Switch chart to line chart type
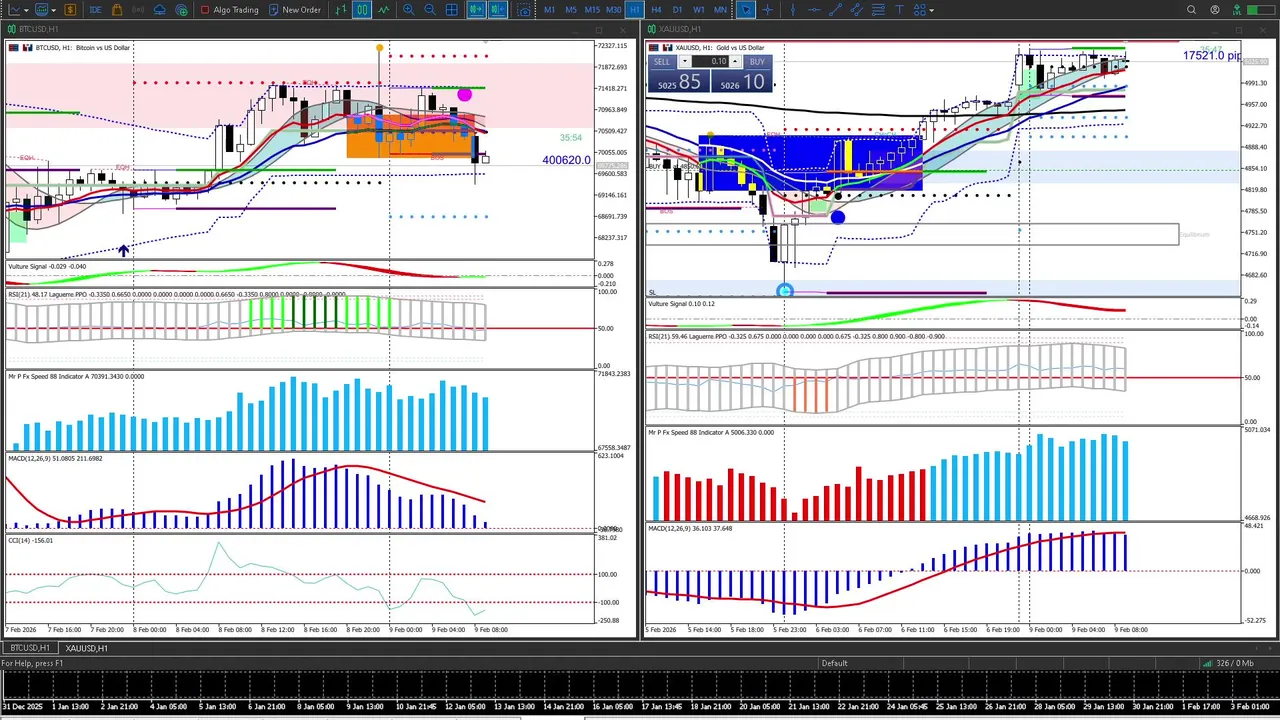This screenshot has height=720, width=1280. click(383, 10)
